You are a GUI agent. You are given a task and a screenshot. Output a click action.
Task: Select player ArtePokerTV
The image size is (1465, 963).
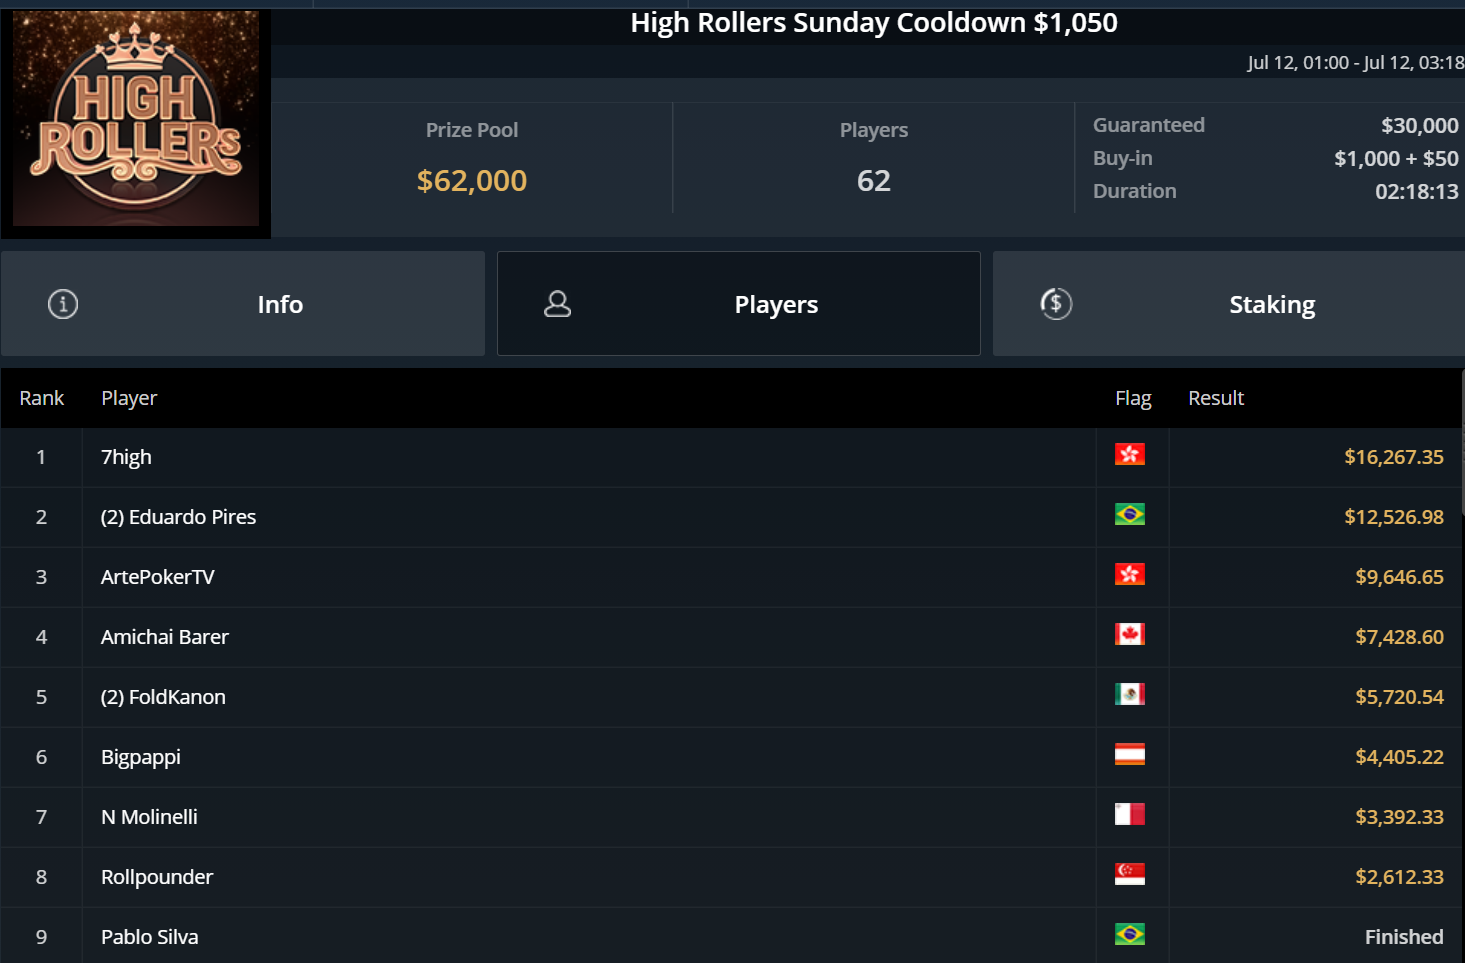click(157, 577)
